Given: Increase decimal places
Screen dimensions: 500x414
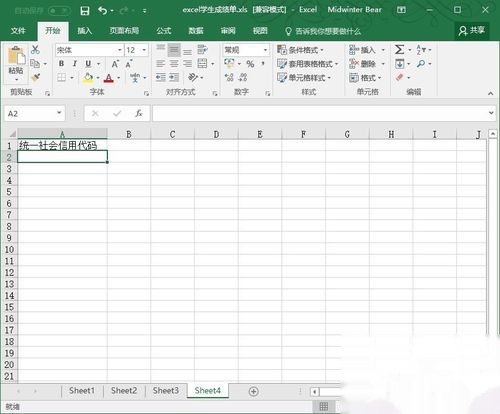Looking at the screenshot, I should click(x=229, y=78).
